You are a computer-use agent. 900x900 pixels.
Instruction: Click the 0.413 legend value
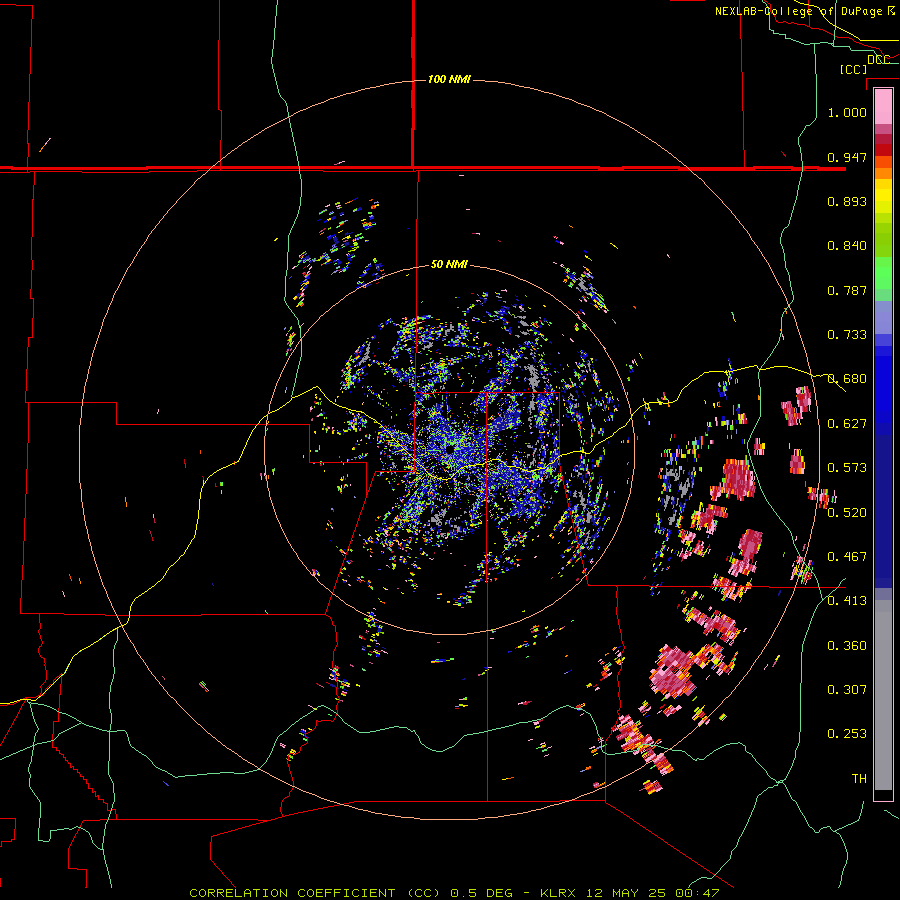(847, 600)
